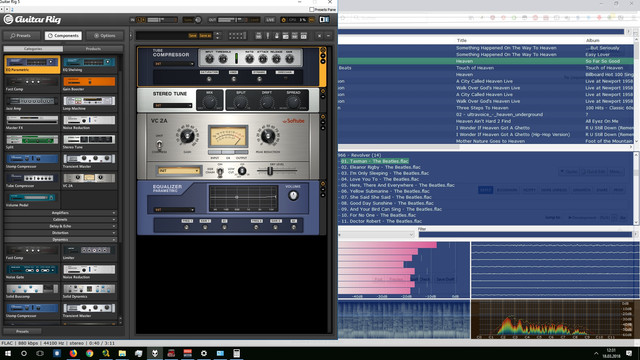Open the Presets browser tab
Viewport: 640px width, 360px height.
click(22, 36)
